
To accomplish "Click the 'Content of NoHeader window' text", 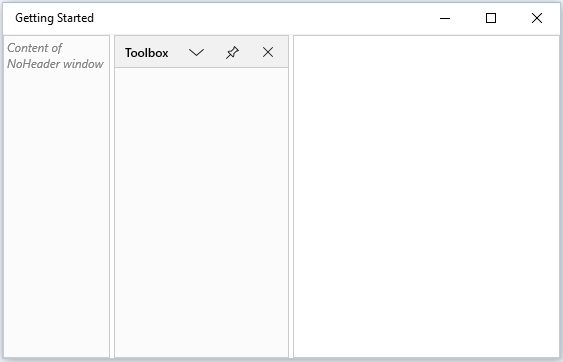I will [55, 56].
